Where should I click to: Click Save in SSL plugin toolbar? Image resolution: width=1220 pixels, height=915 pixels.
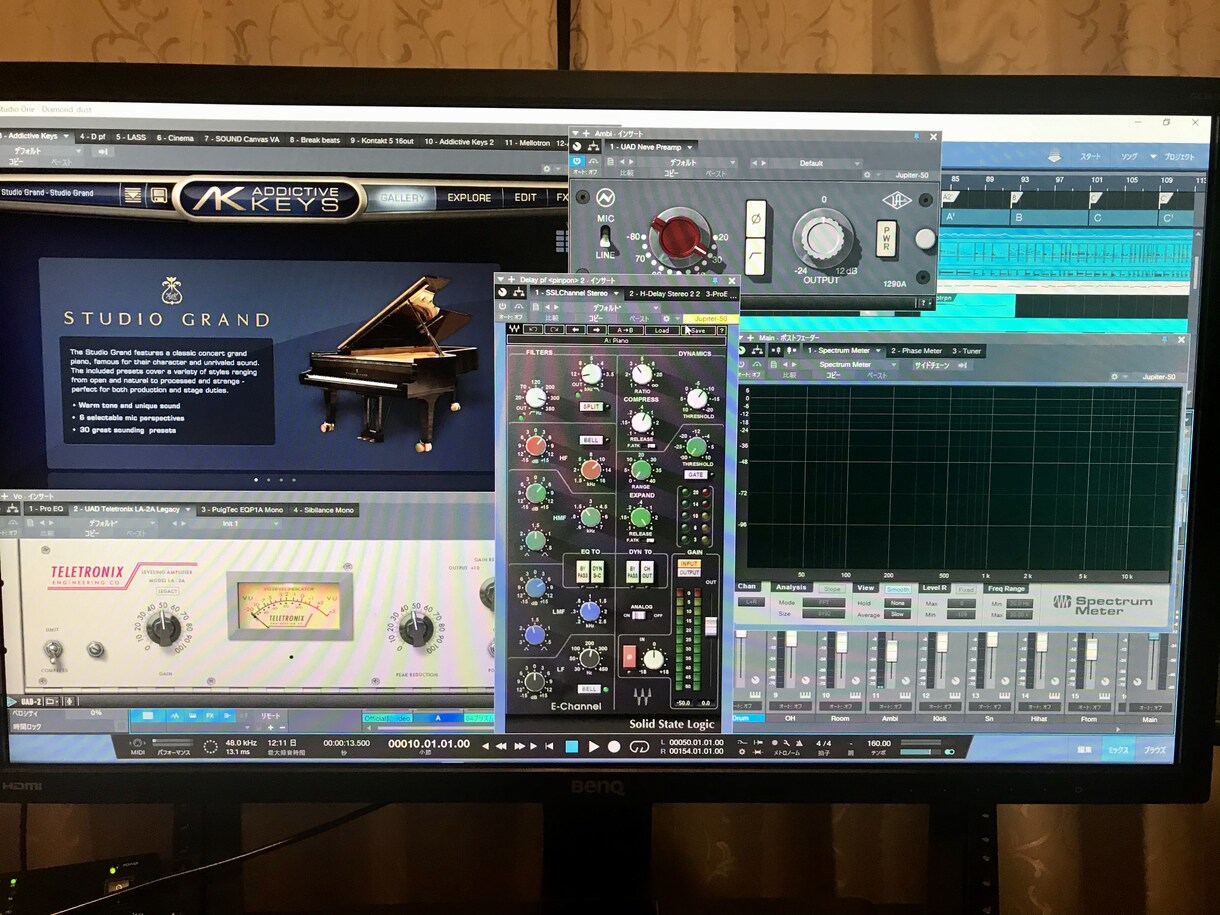pos(696,330)
